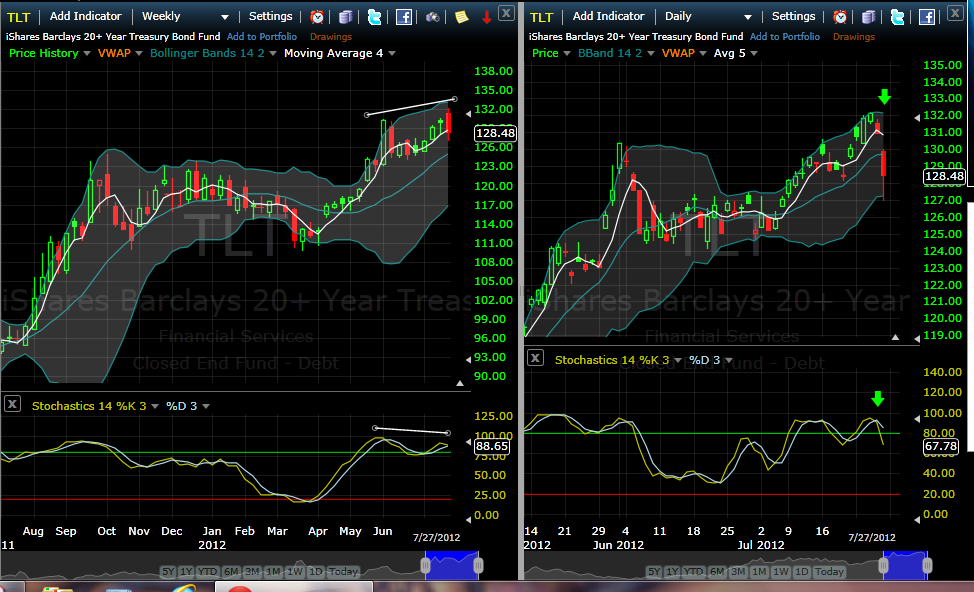
Task: Click the red down arrow toolbar icon
Action: [x=486, y=17]
